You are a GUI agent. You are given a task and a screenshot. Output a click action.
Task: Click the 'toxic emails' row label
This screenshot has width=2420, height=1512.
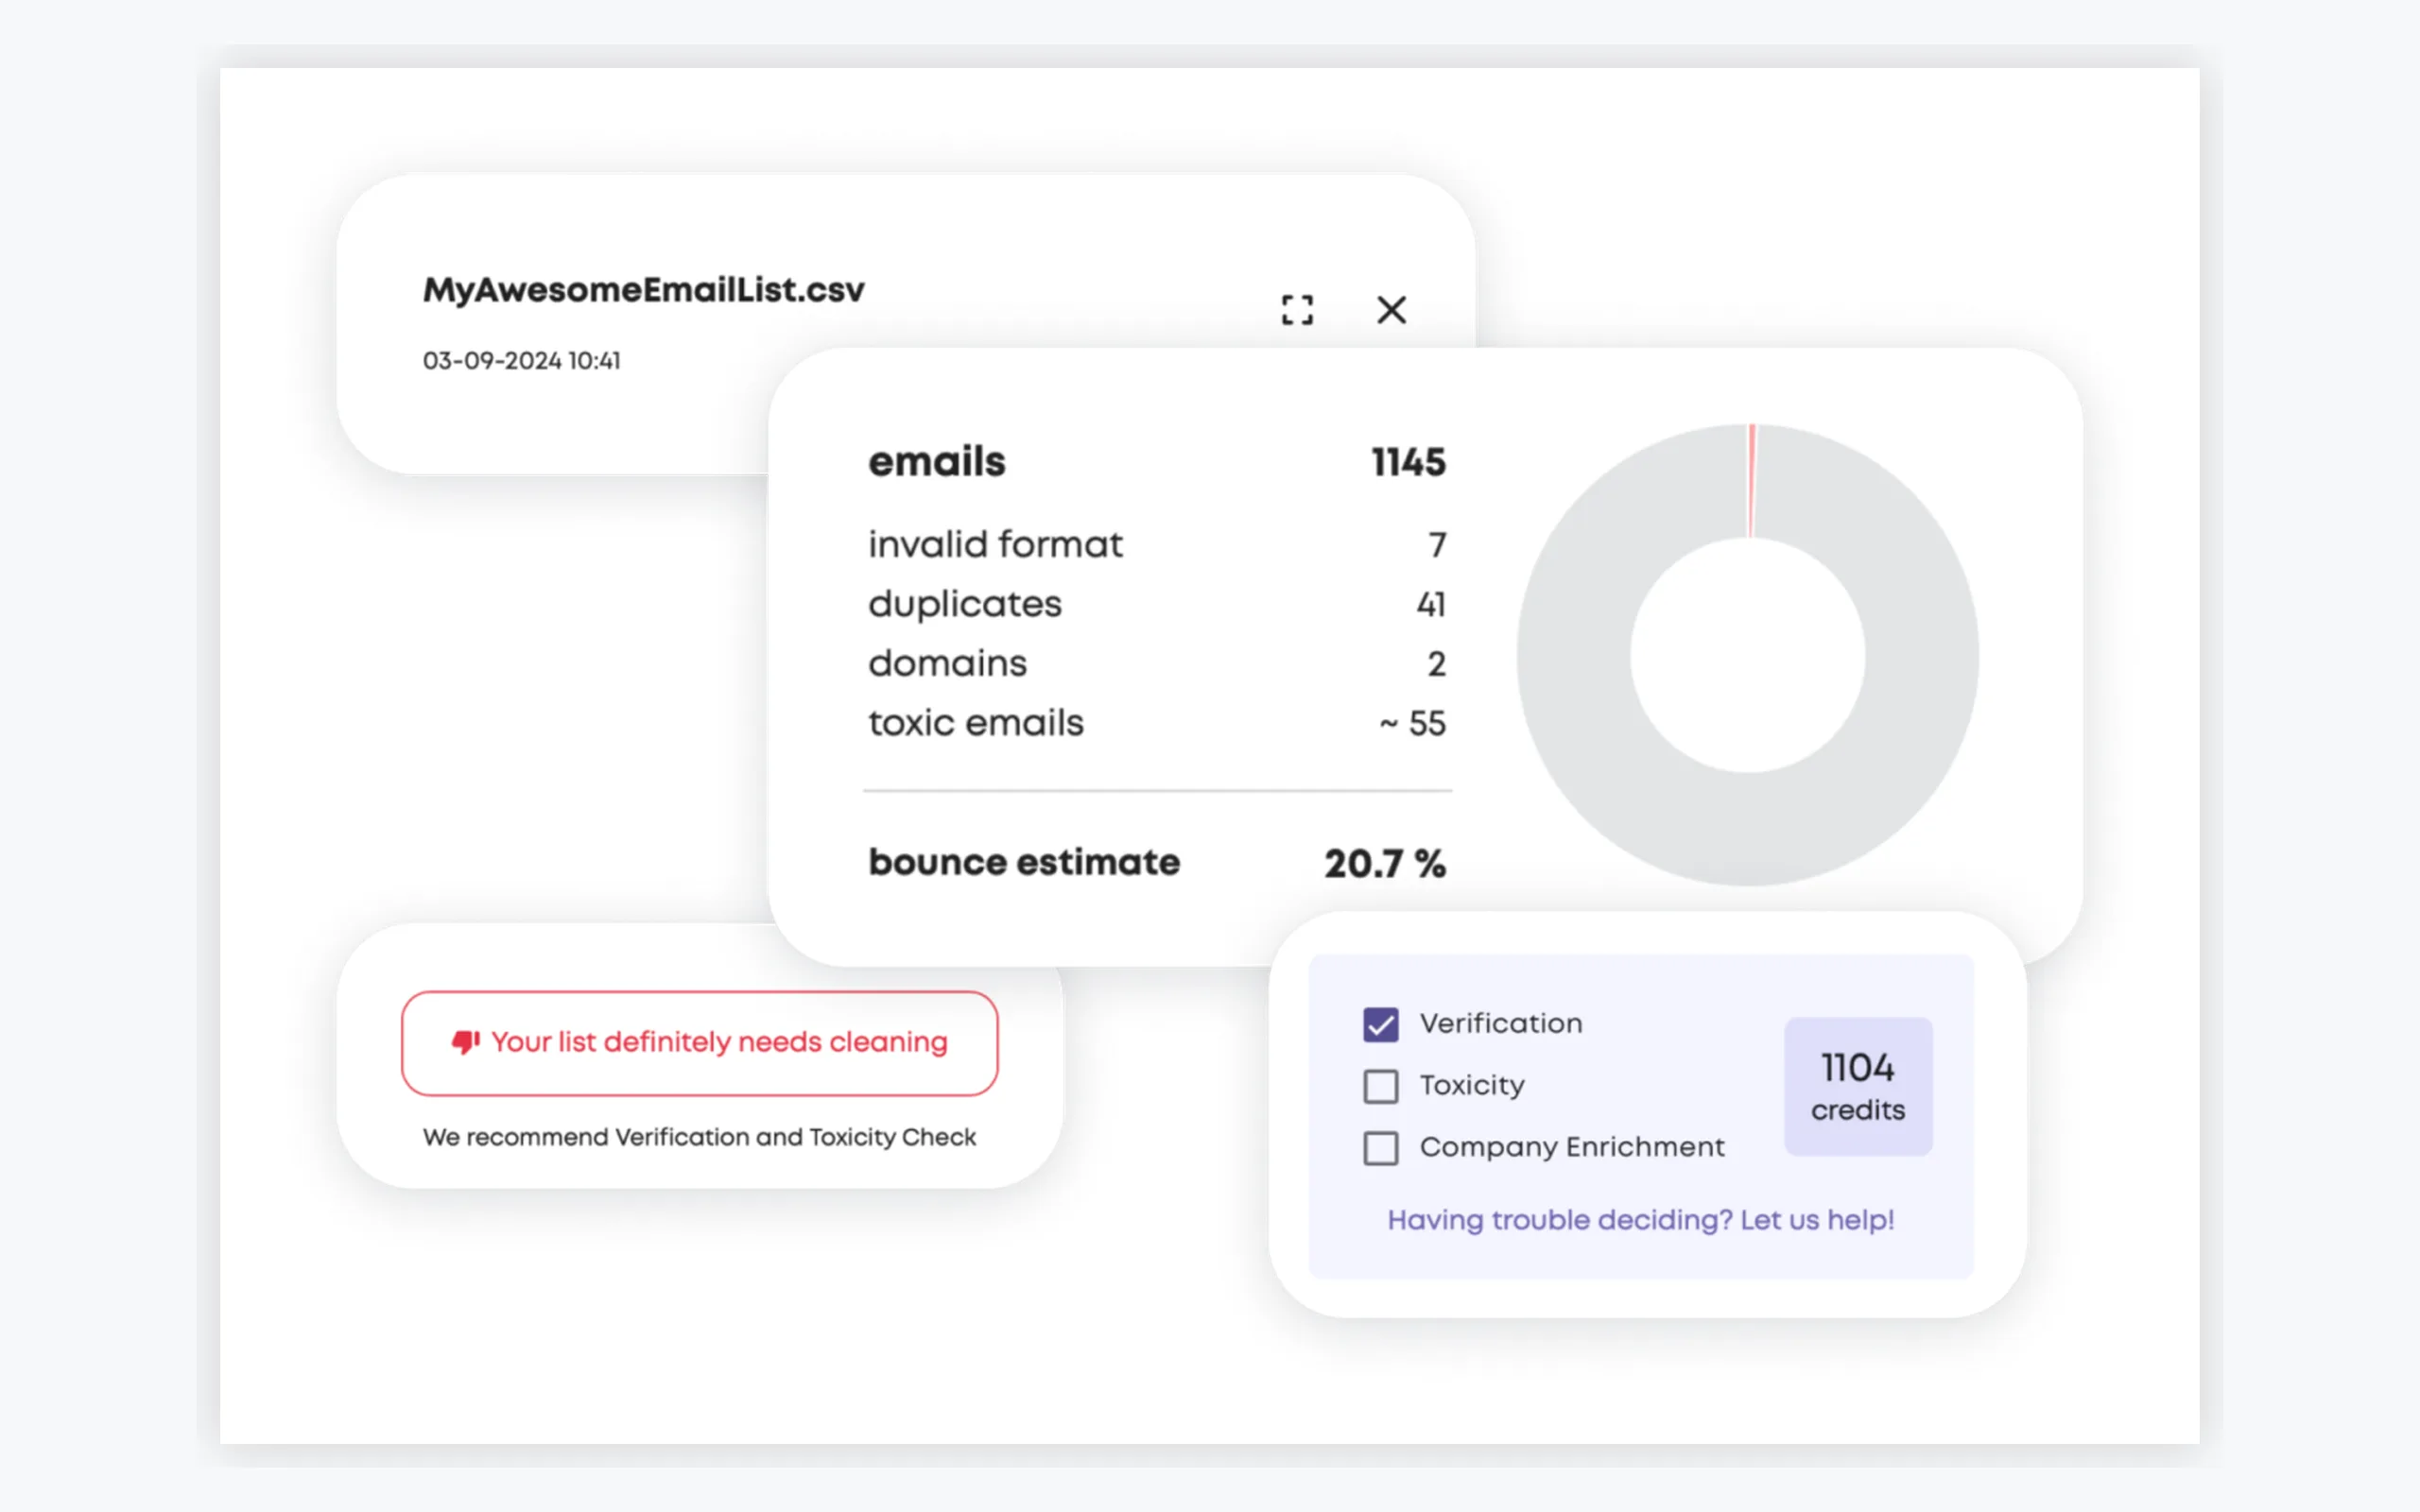(975, 723)
